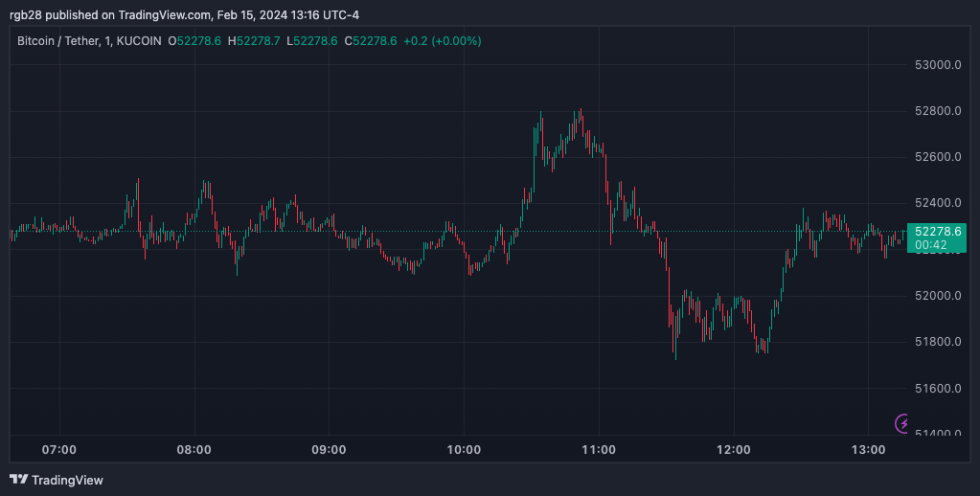Image resolution: width=980 pixels, height=496 pixels.
Task: Click the purple lightning bolt icon
Action: click(902, 424)
